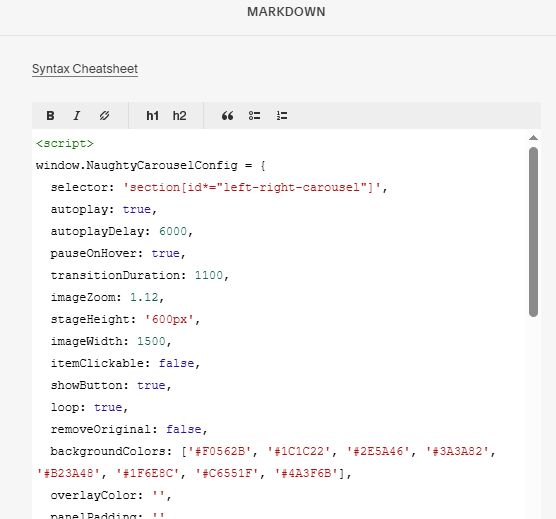Apply heading 2 with the h2 button
Screen dimensions: 556x519
click(179, 116)
